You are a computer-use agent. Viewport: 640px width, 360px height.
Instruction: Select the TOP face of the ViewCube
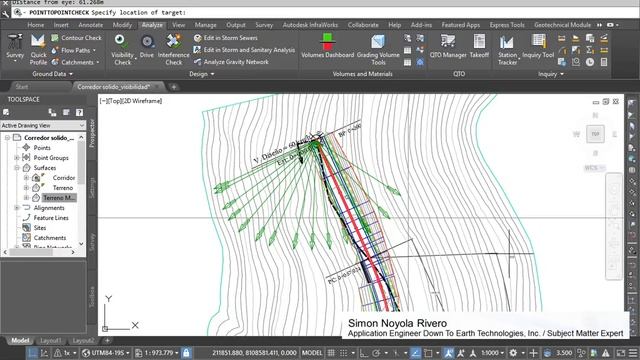[x=596, y=134]
